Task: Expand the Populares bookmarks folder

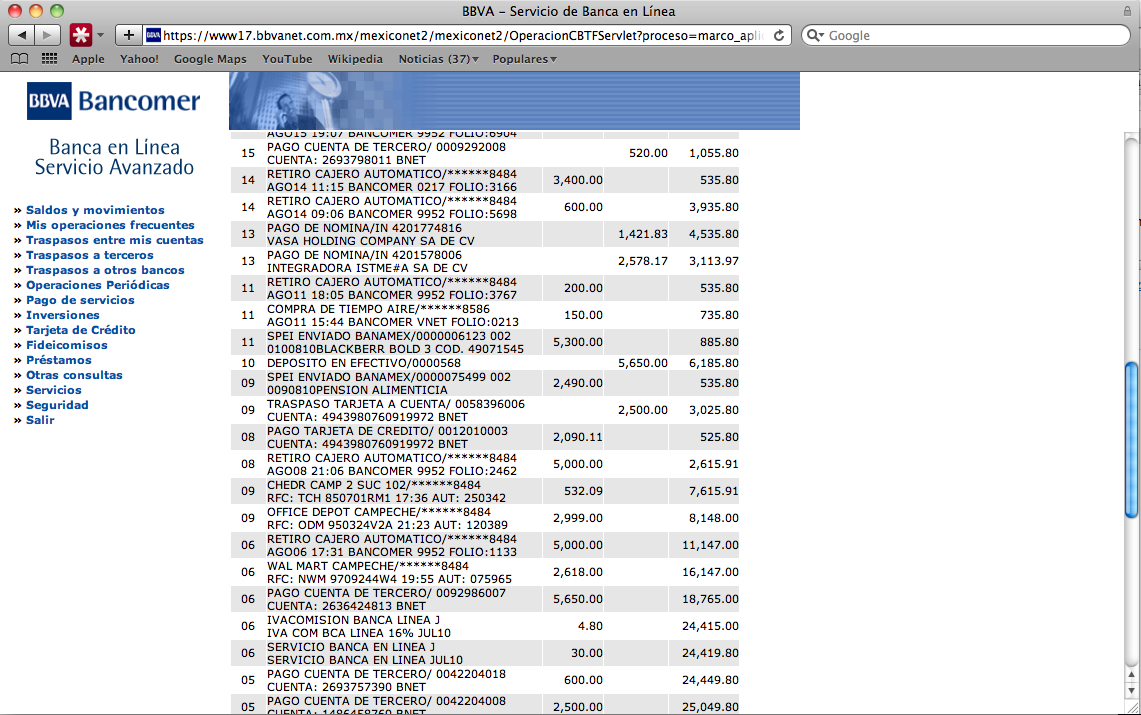Action: (x=524, y=59)
